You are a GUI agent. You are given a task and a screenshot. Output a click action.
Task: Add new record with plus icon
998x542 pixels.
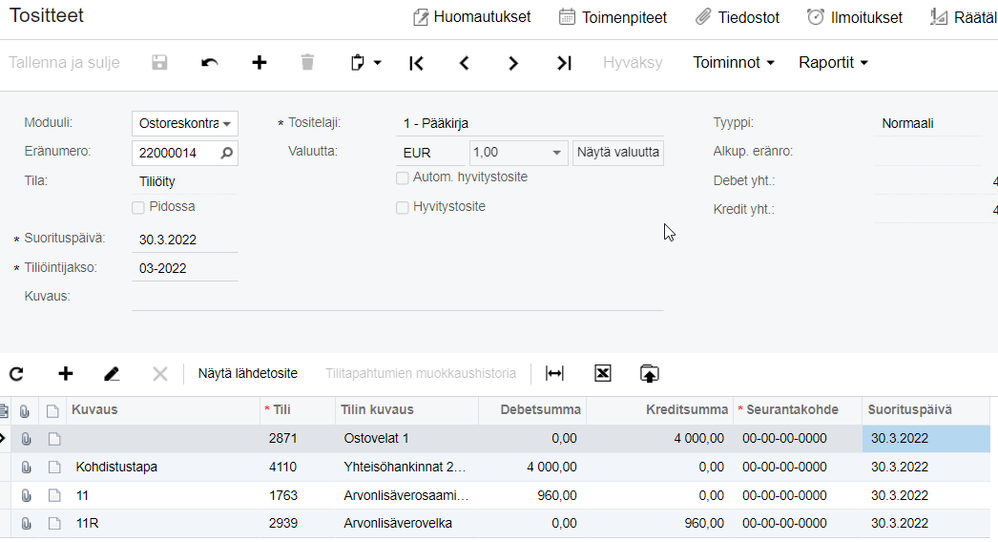pyautogui.click(x=259, y=63)
